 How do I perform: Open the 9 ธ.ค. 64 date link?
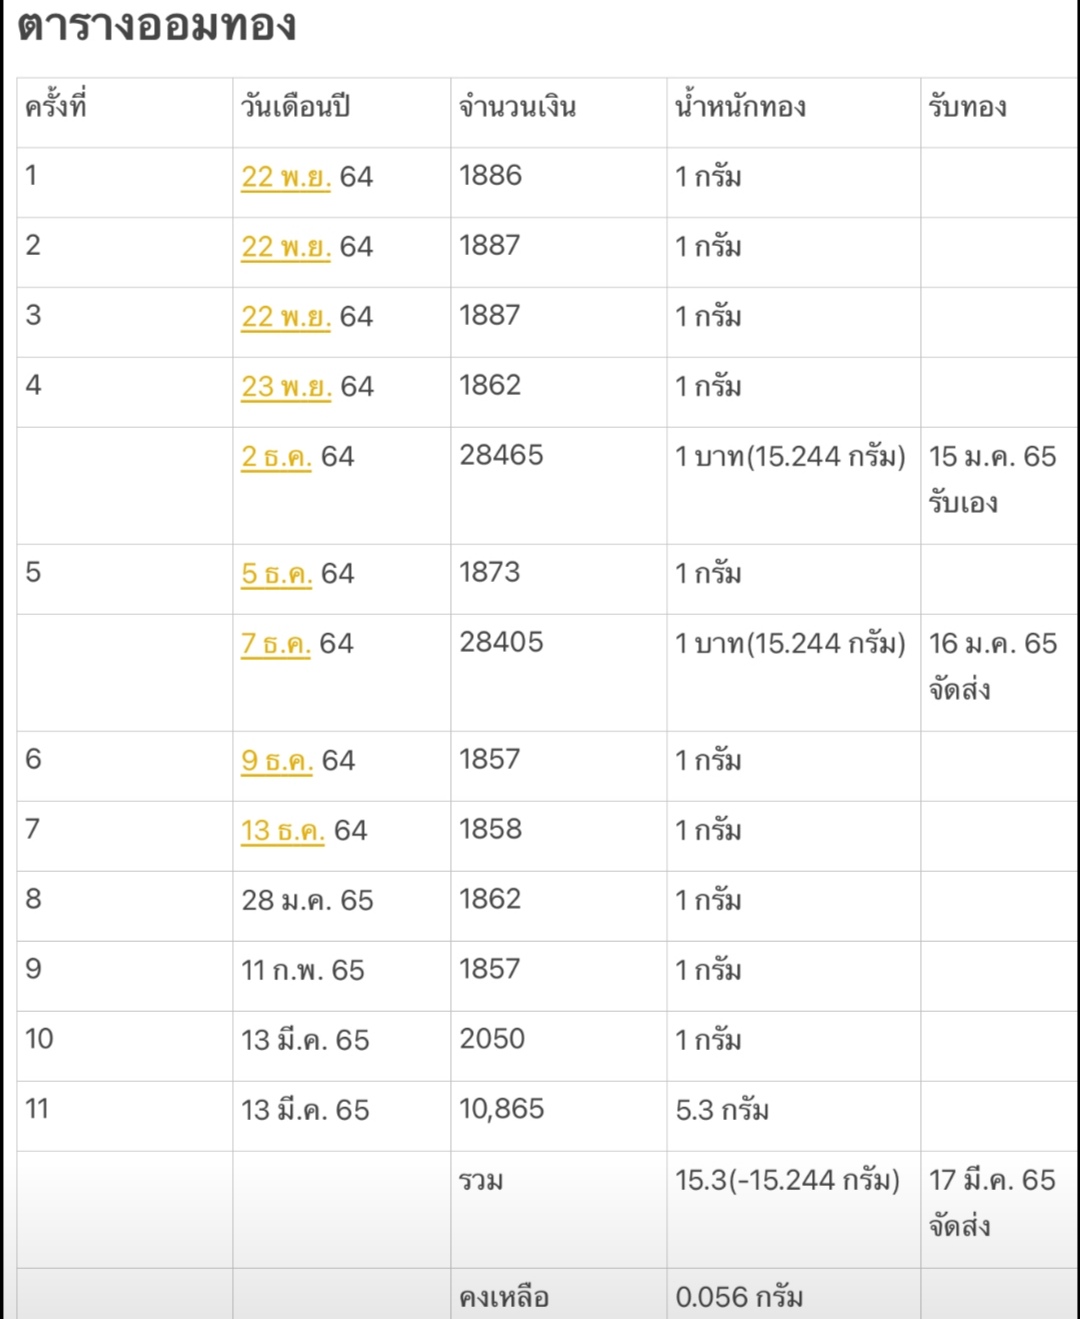coord(277,761)
